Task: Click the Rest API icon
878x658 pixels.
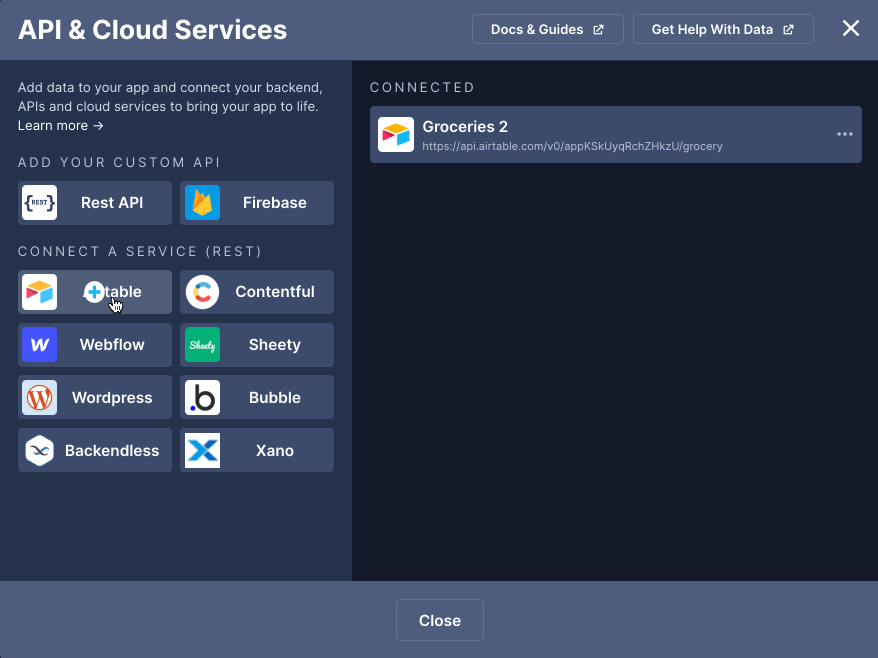Action: (39, 203)
